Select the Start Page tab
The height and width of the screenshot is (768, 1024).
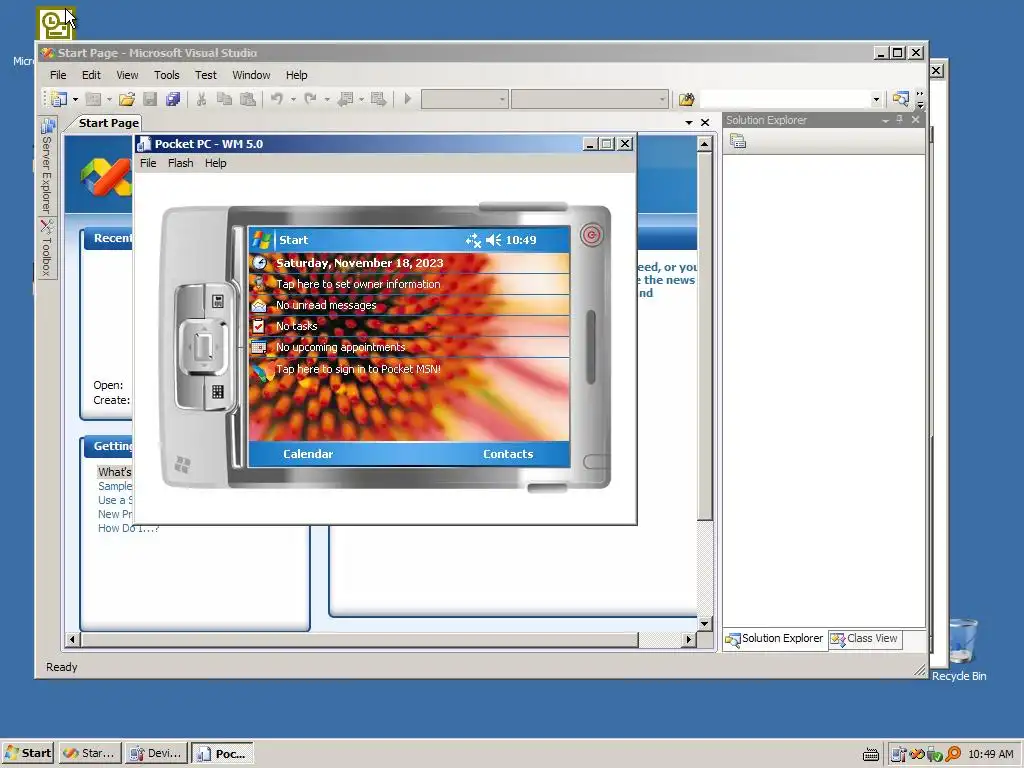(x=108, y=123)
